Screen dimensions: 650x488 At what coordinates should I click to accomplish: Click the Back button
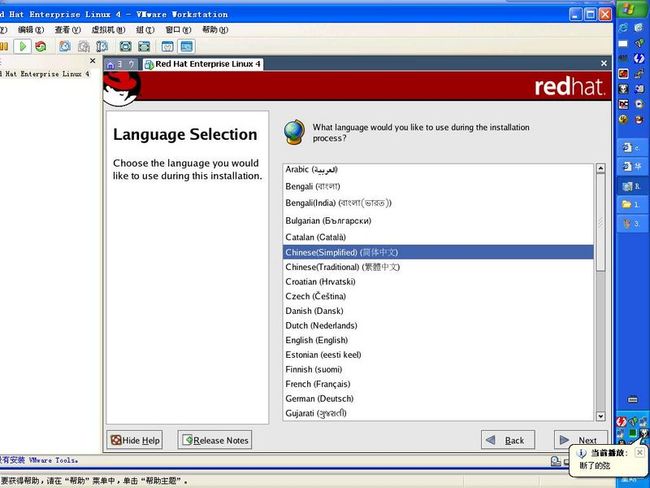508,440
